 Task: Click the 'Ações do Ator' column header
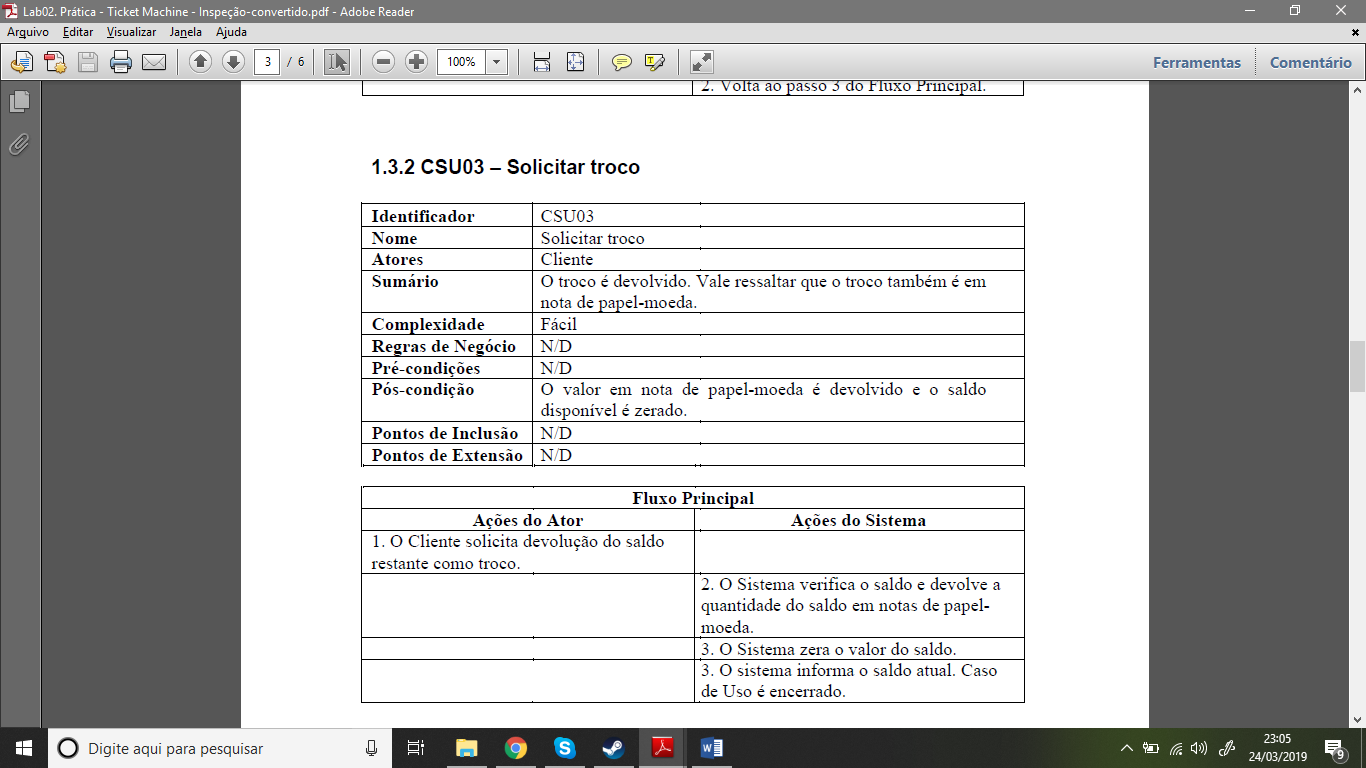tap(528, 520)
